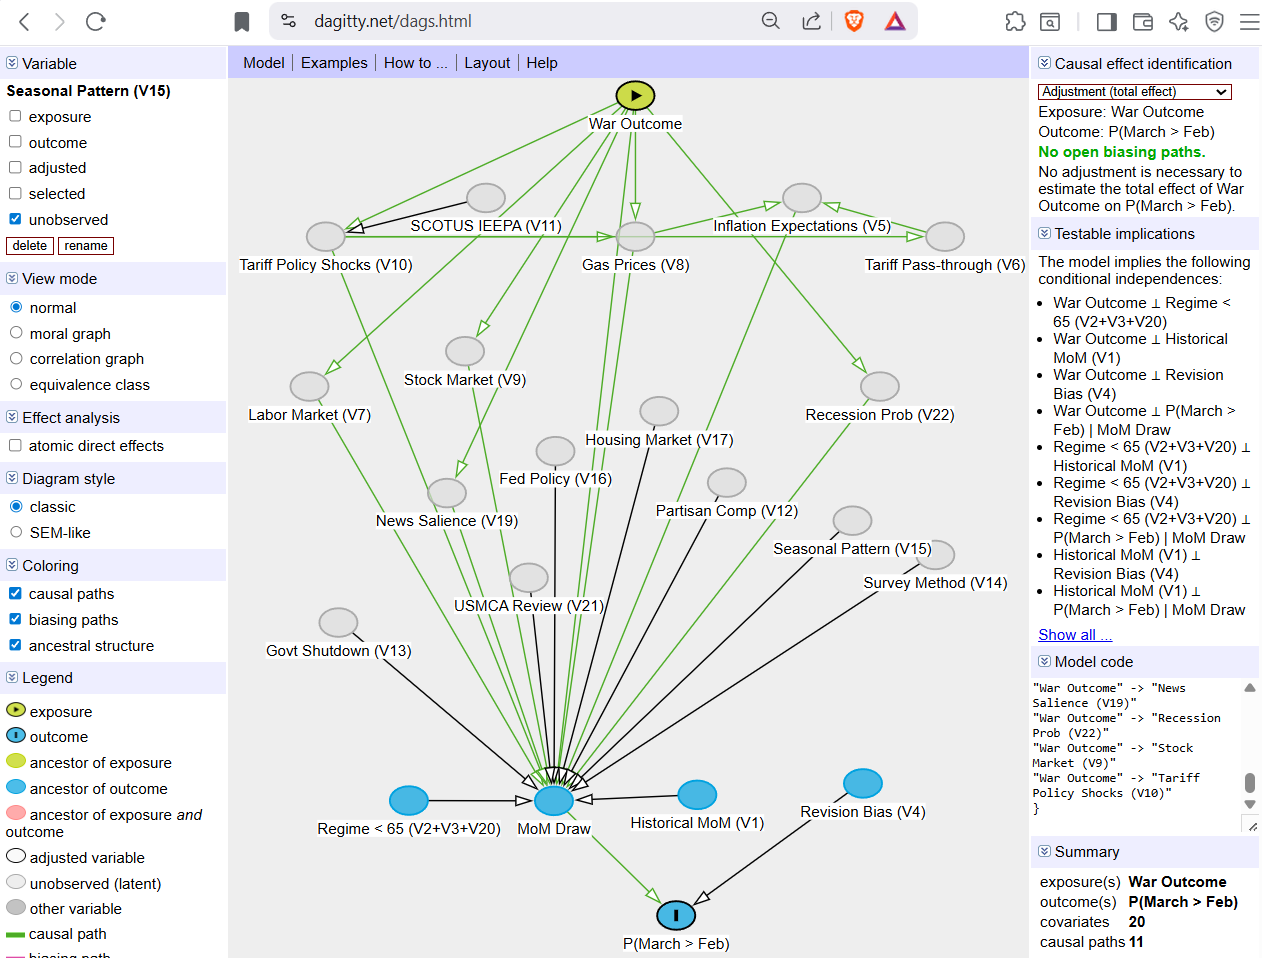The height and width of the screenshot is (958, 1262).
Task: Bookmark this page with the bookmark icon
Action: pyautogui.click(x=241, y=21)
